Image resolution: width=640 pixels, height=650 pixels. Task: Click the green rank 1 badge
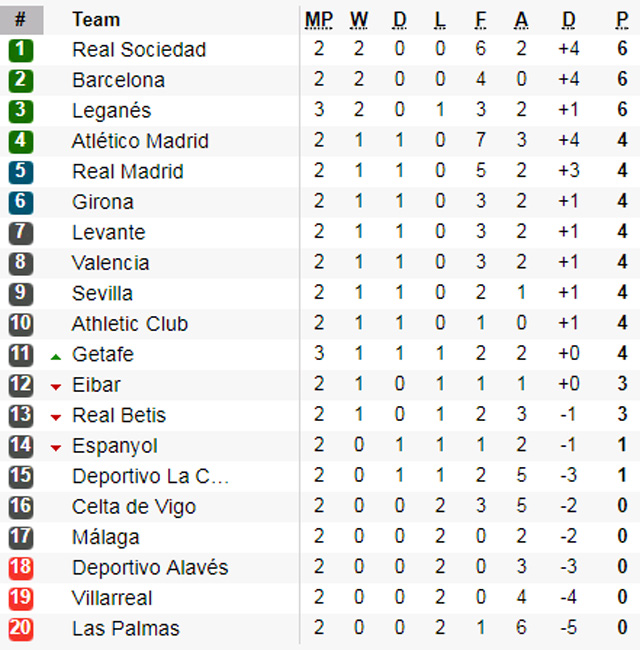click(x=21, y=50)
